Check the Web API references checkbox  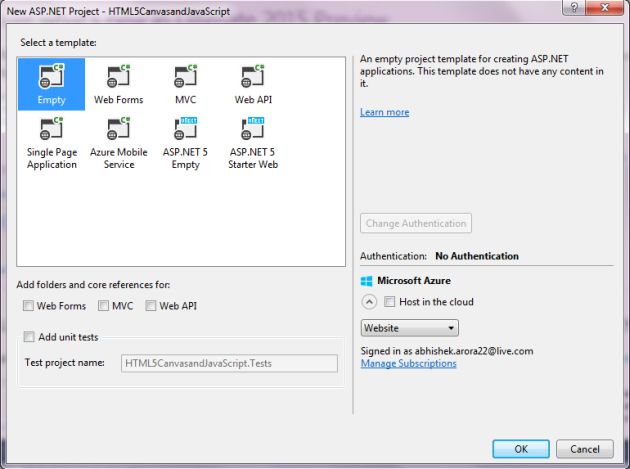tap(151, 306)
